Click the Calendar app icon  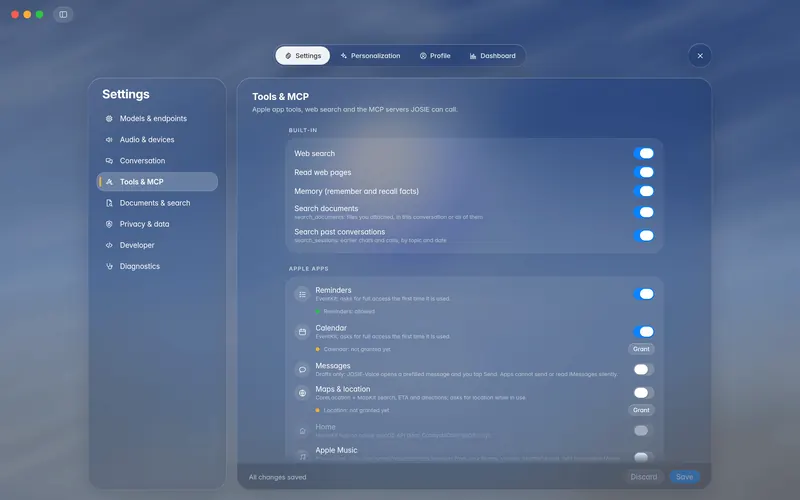click(302, 332)
